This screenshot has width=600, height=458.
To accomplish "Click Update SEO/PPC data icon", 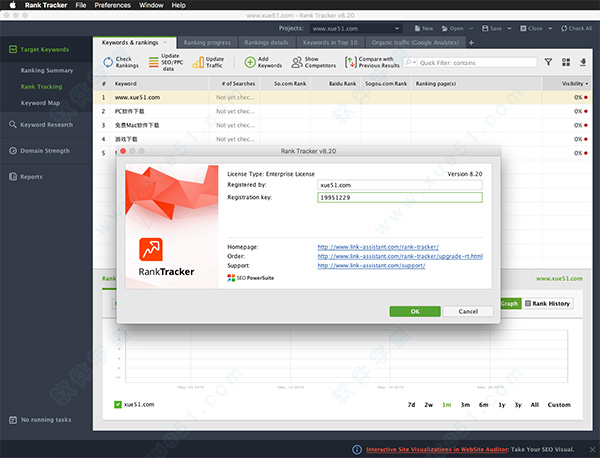I will (153, 62).
